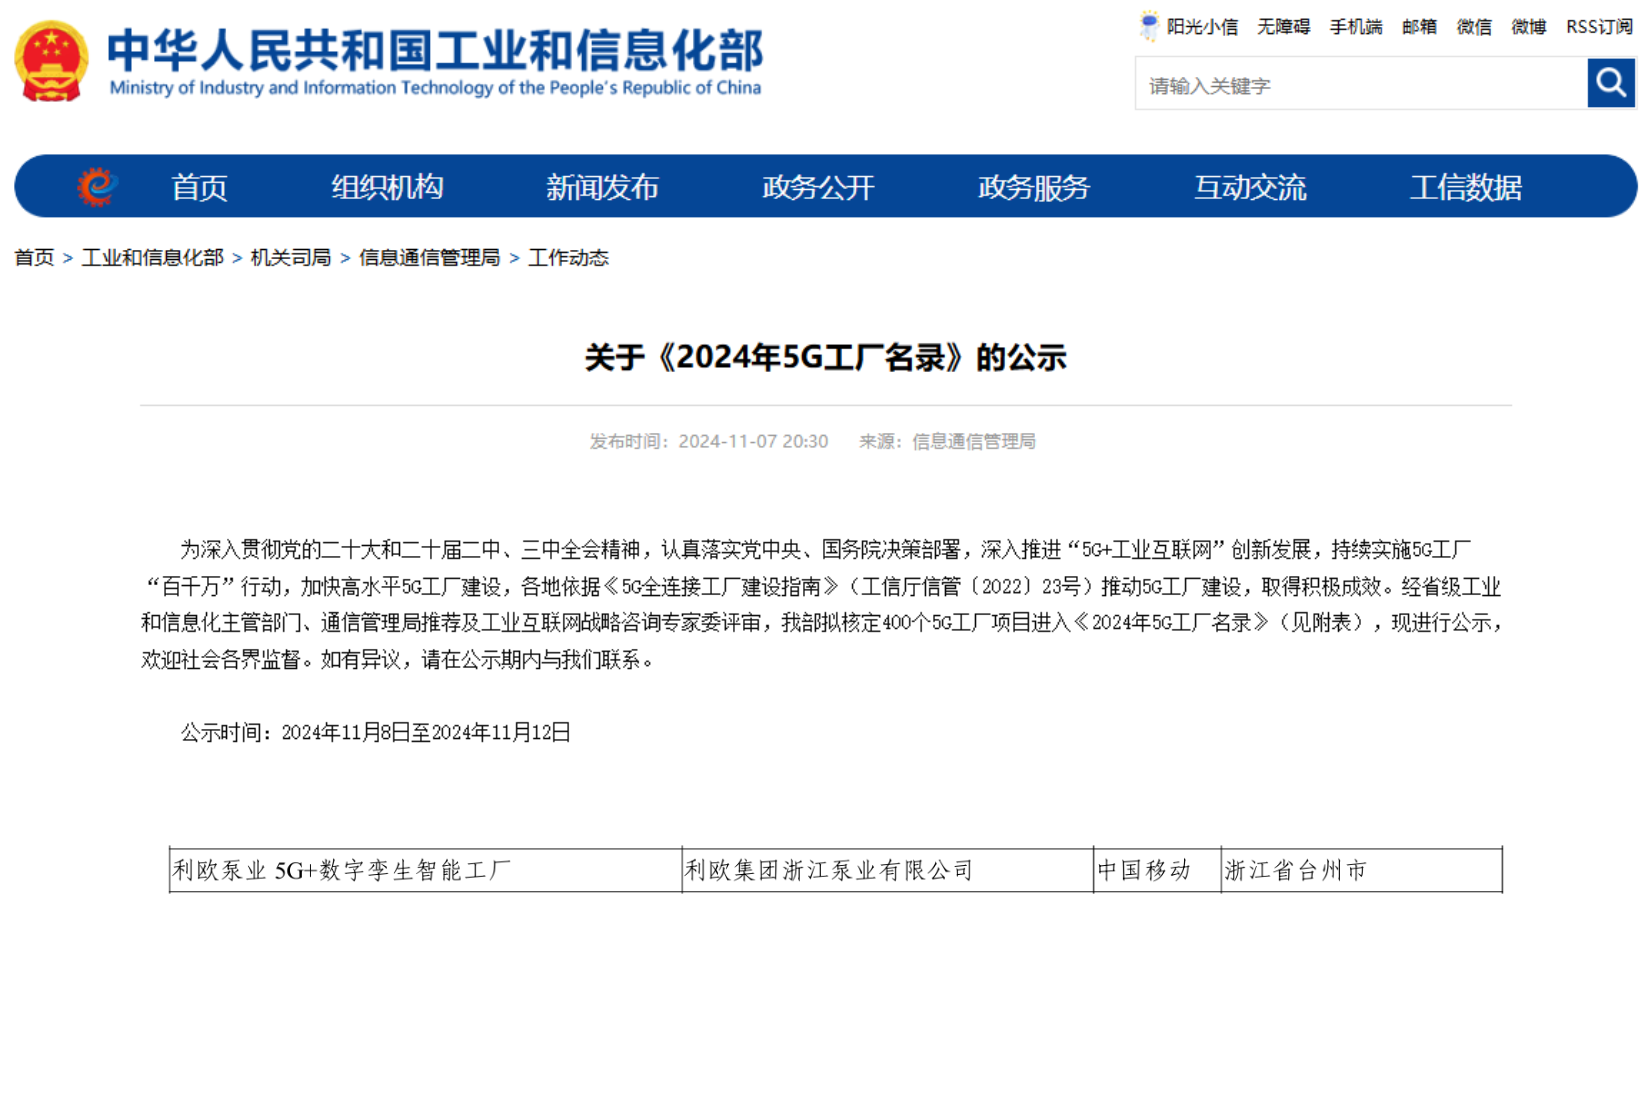Click the 微博 link at top
The height and width of the screenshot is (1111, 1652).
click(x=1528, y=27)
